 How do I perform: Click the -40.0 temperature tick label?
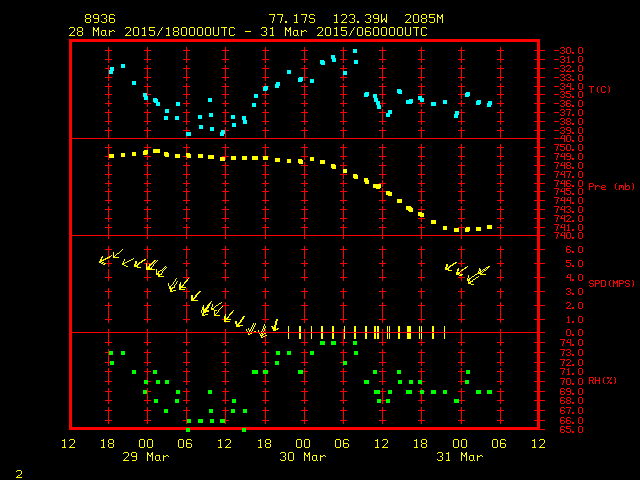click(568, 139)
